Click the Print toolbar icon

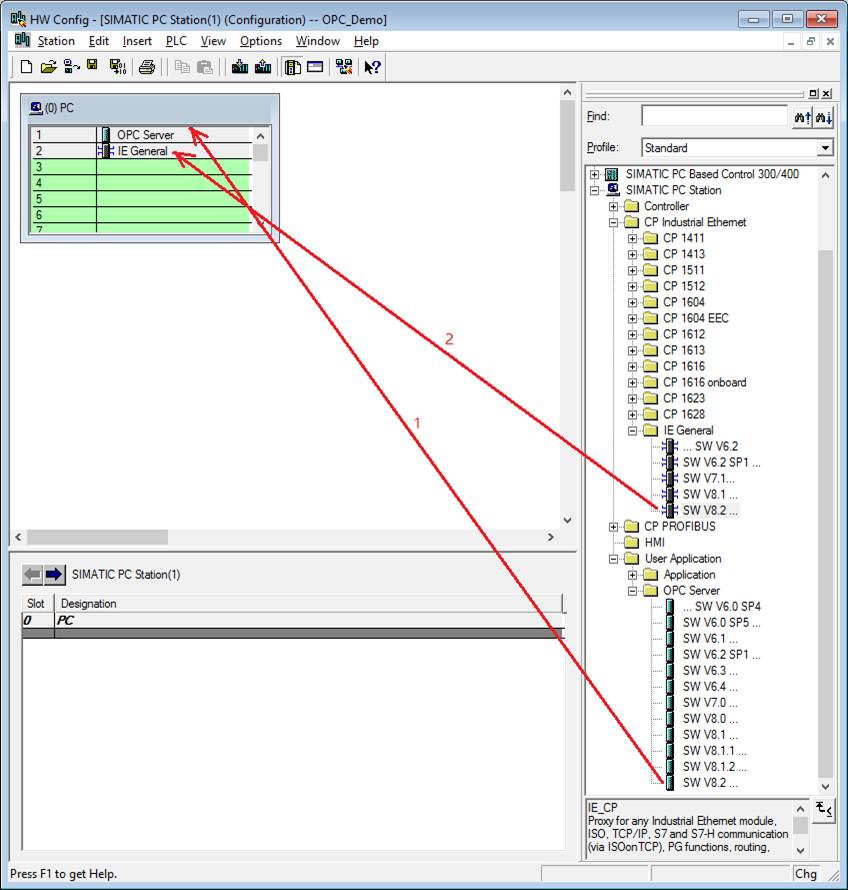click(147, 67)
